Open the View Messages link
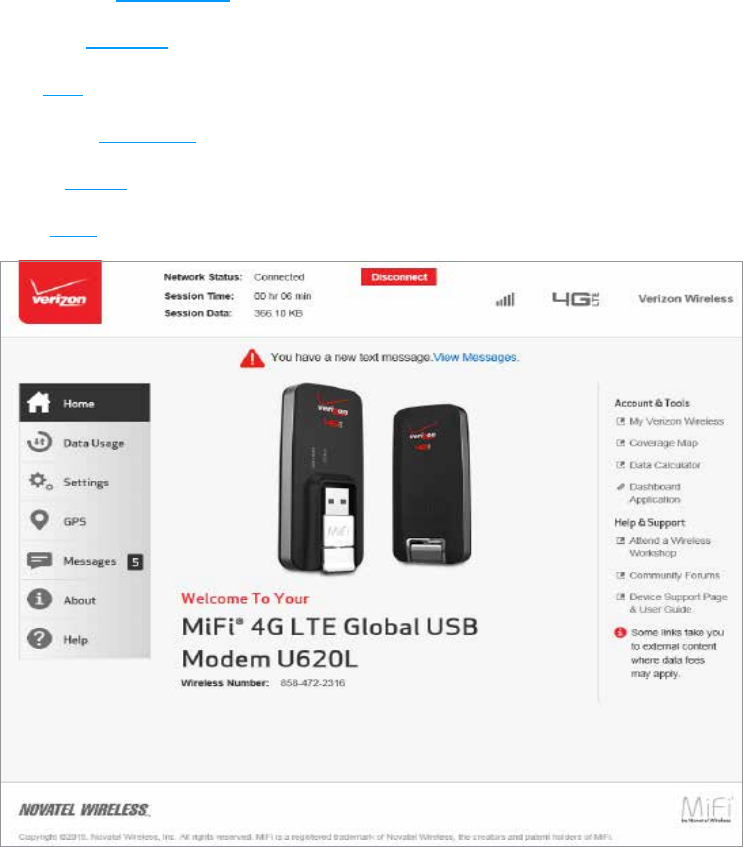Screen dimensions: 743x847 tap(475, 357)
